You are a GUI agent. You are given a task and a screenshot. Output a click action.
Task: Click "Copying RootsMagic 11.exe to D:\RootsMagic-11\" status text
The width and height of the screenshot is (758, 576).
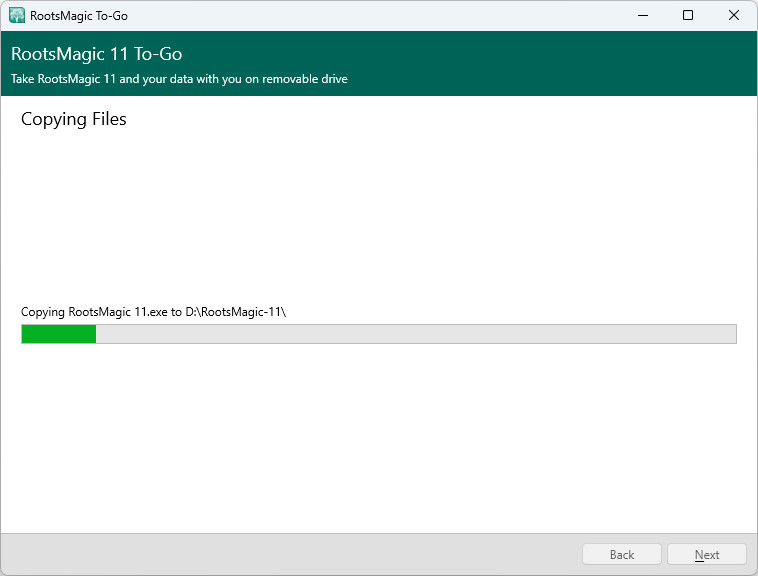pyautogui.click(x=153, y=312)
